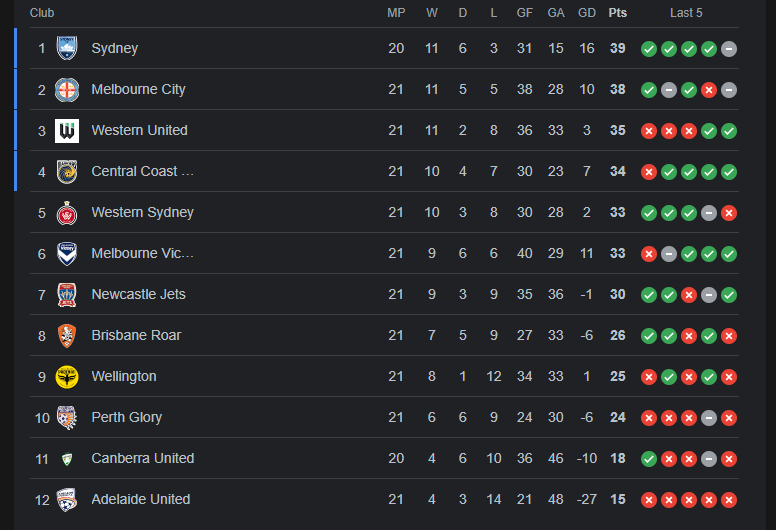
Task: Click Western United's latest win checkmark
Action: tap(729, 130)
